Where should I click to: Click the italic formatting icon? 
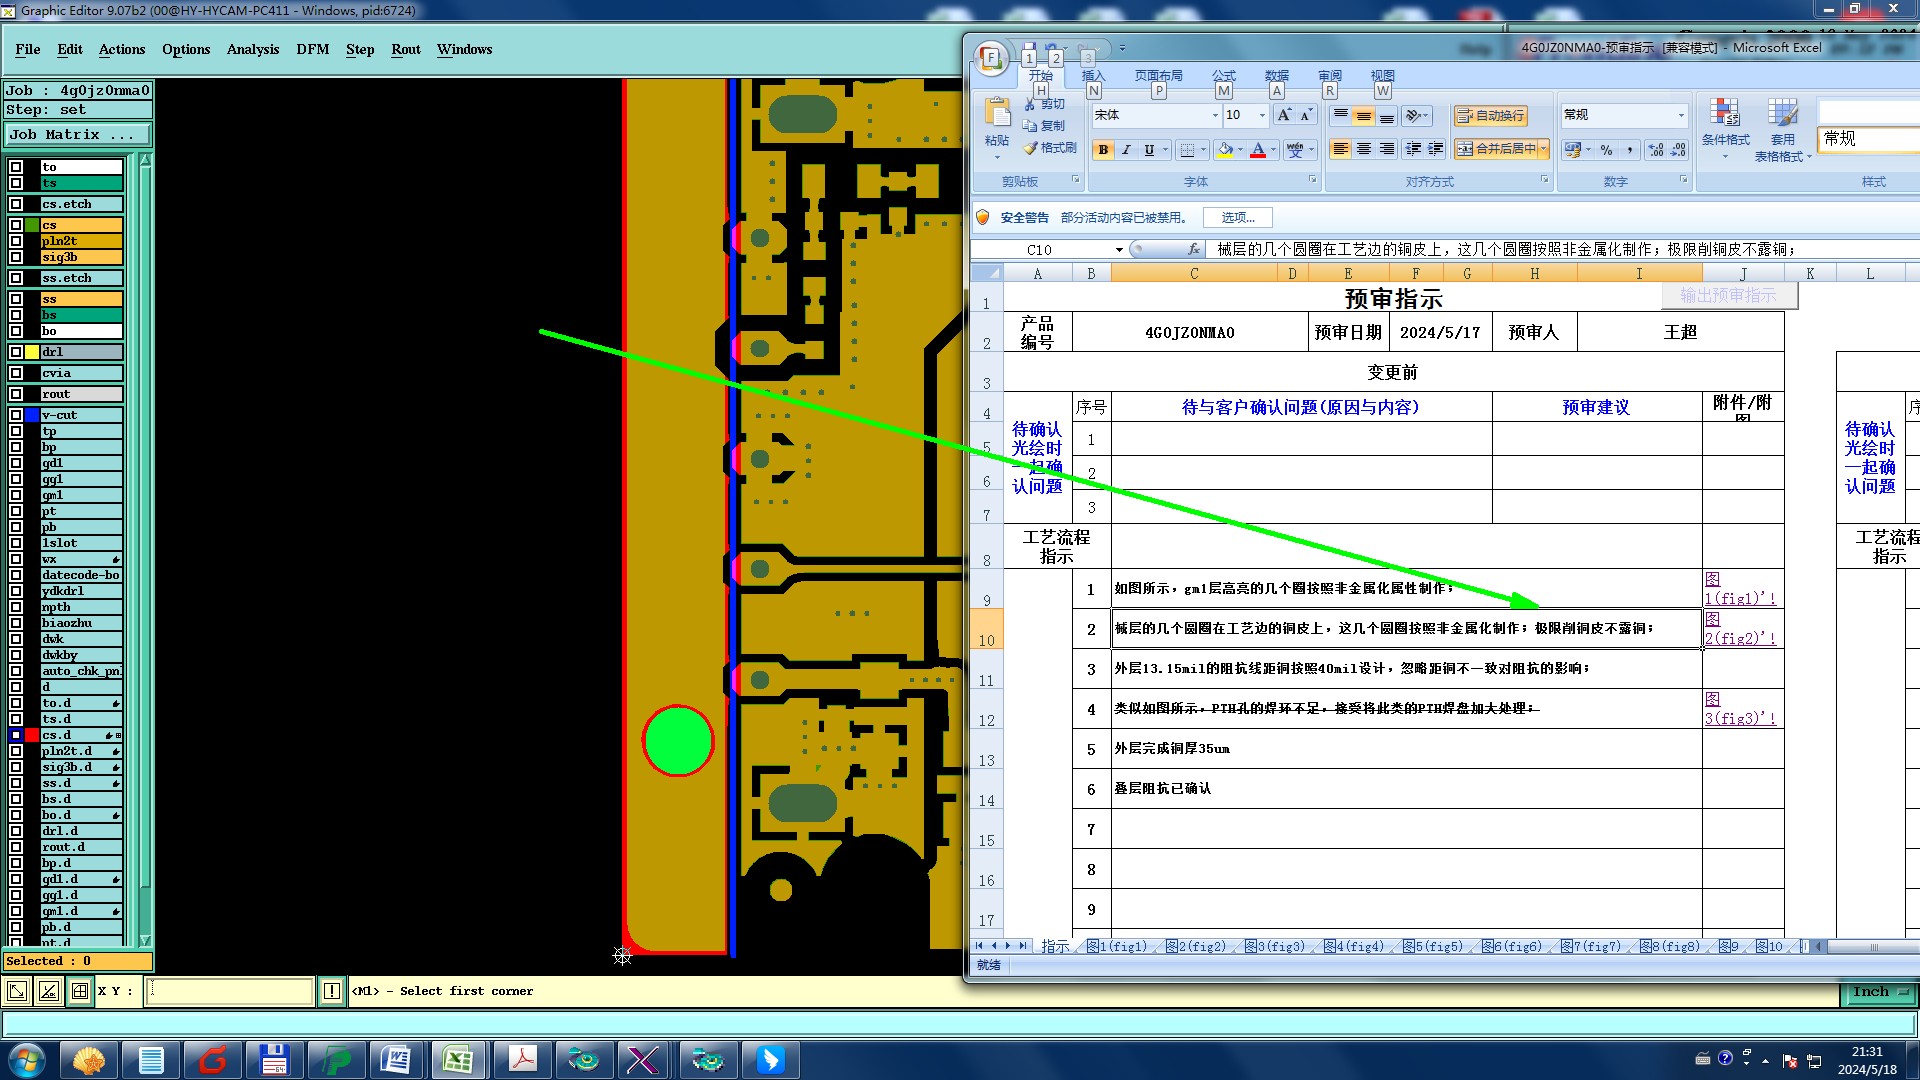click(x=1126, y=150)
